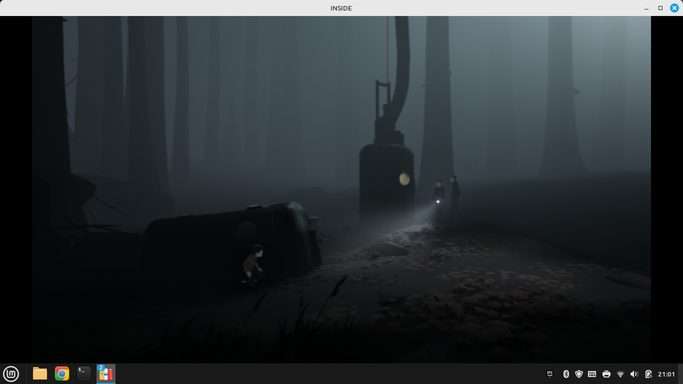Image resolution: width=683 pixels, height=384 pixels.
Task: Minimize the INSIDE game window
Action: tap(646, 8)
